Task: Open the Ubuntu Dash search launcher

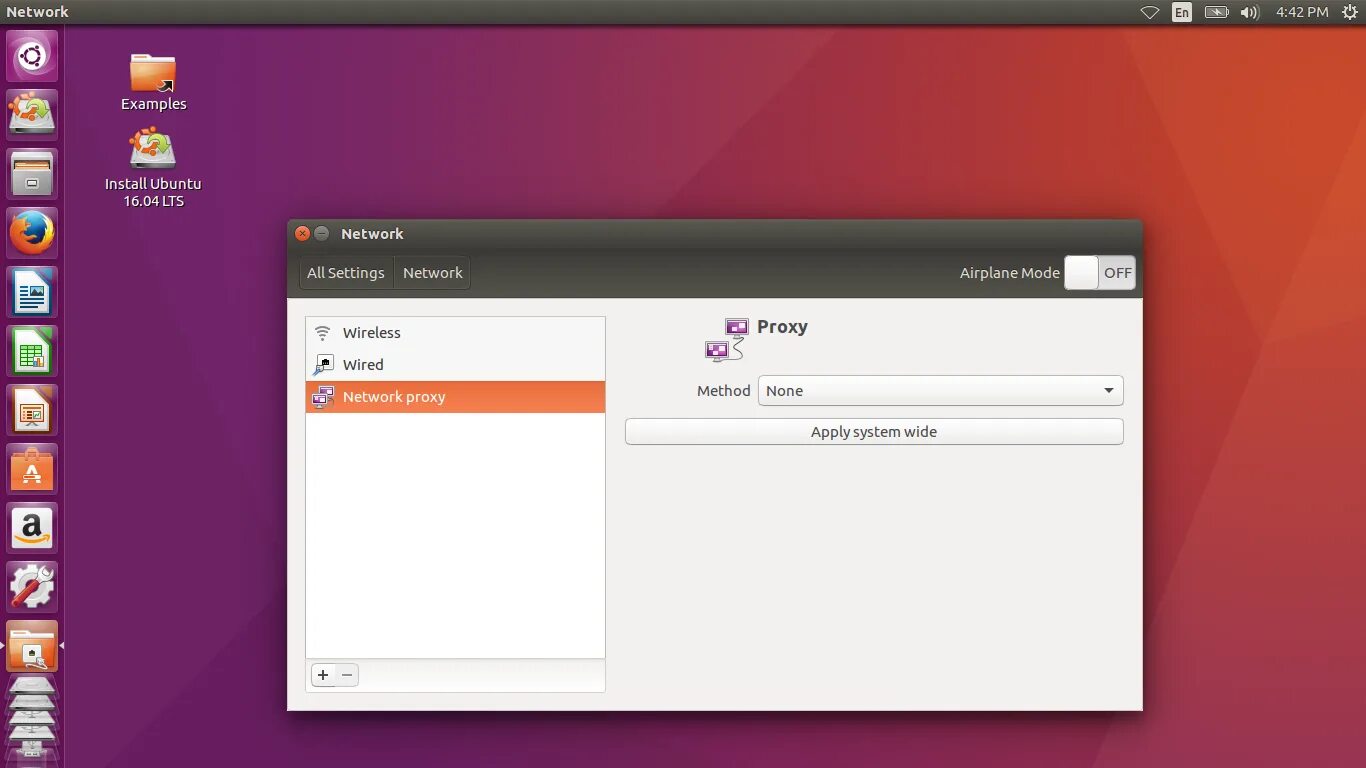Action: tap(32, 56)
